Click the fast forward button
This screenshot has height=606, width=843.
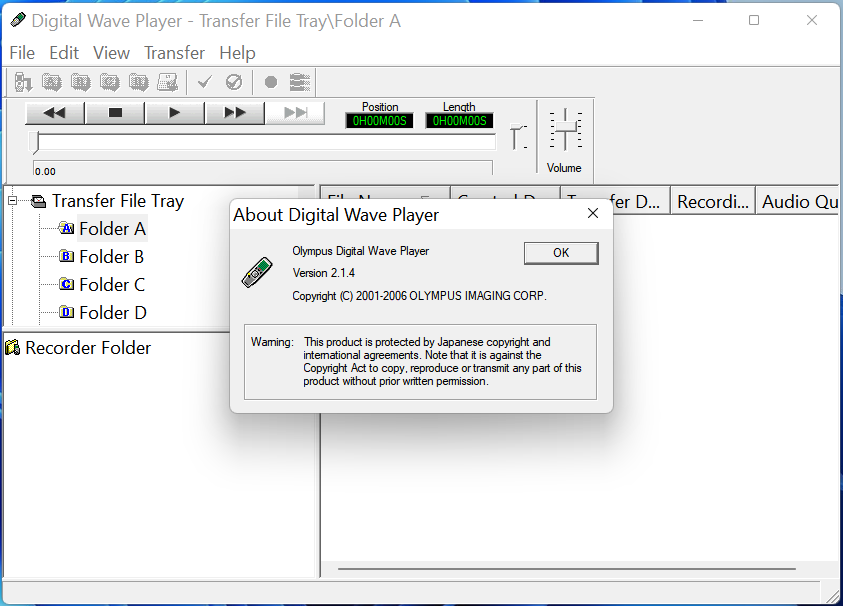coord(235,113)
